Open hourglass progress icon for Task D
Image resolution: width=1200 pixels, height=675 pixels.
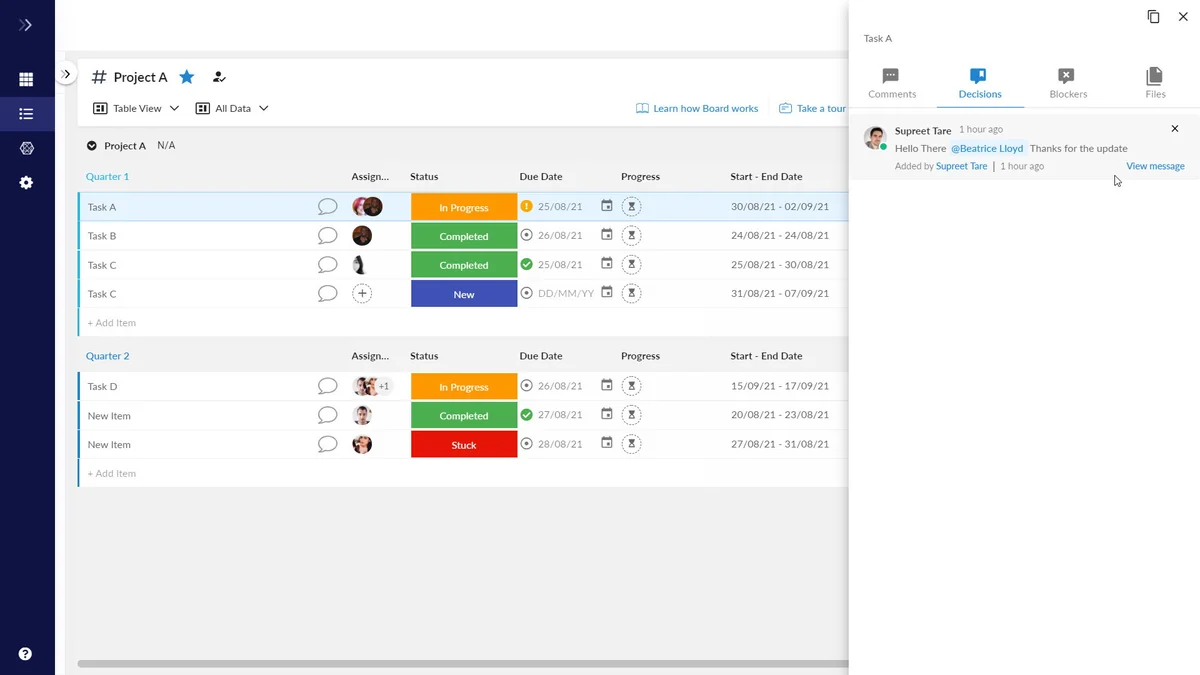click(631, 386)
